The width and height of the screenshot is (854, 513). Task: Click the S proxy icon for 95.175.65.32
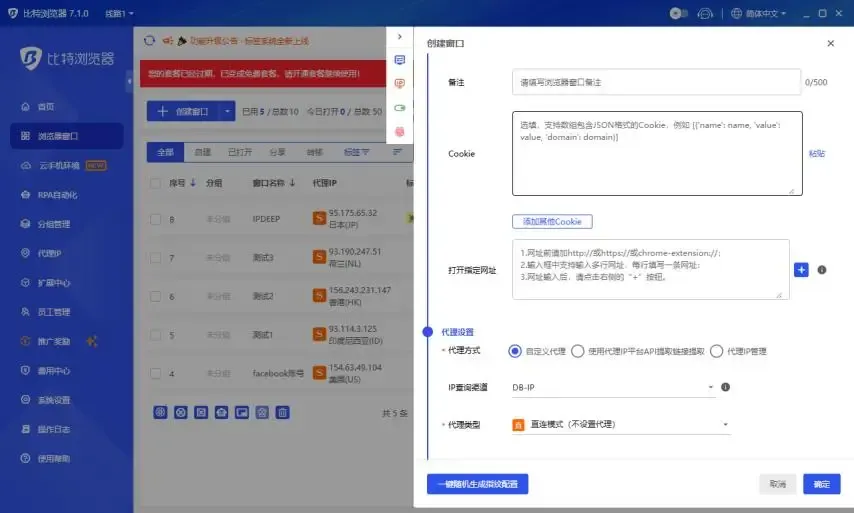pos(319,218)
